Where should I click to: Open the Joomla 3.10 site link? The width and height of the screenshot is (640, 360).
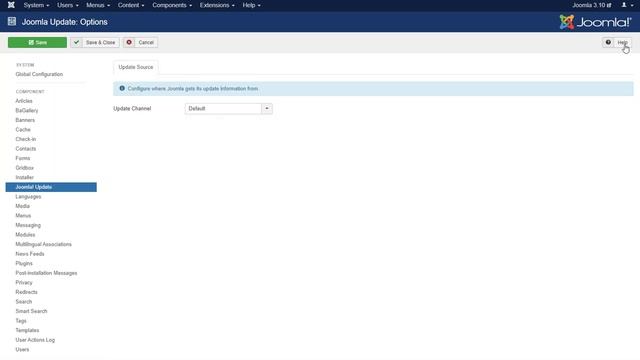tap(591, 5)
